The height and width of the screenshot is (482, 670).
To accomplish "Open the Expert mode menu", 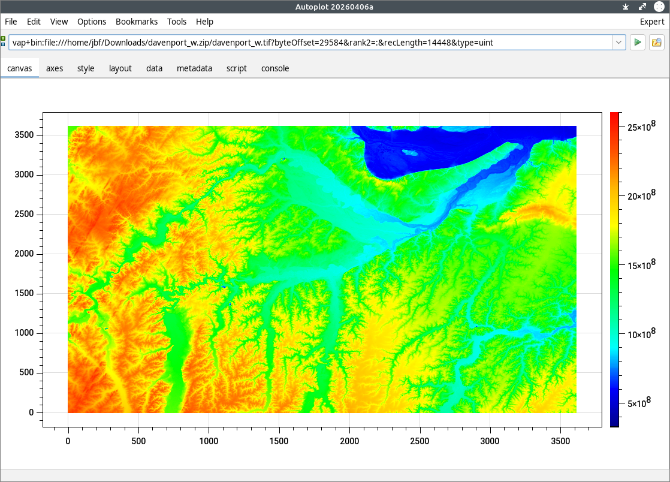I will click(650, 21).
